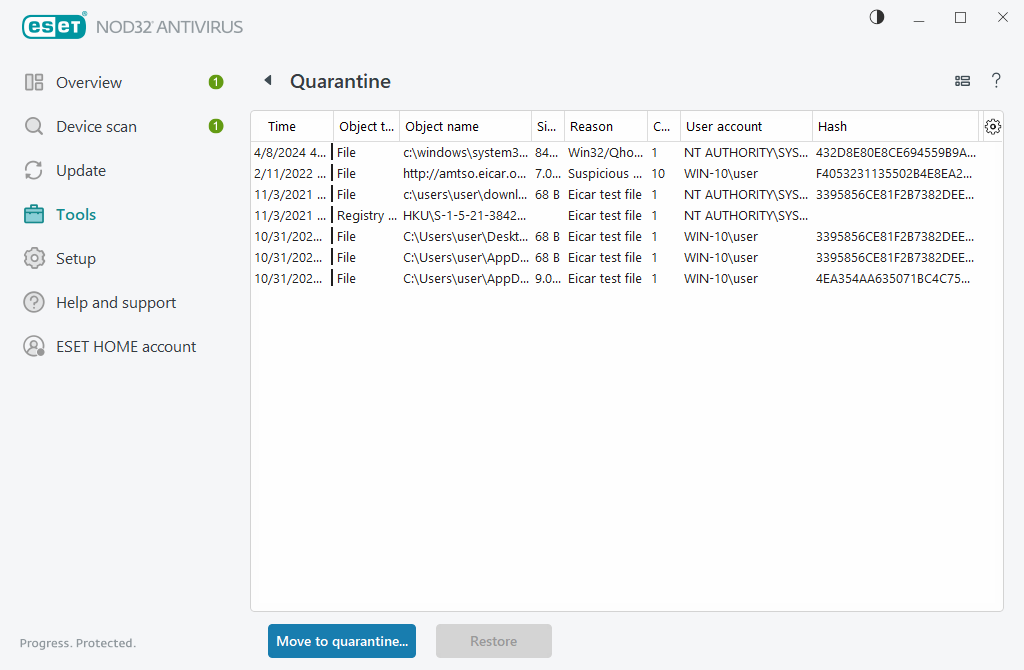Click hash 4EA354AA635071BC4C75... cell

tap(893, 278)
